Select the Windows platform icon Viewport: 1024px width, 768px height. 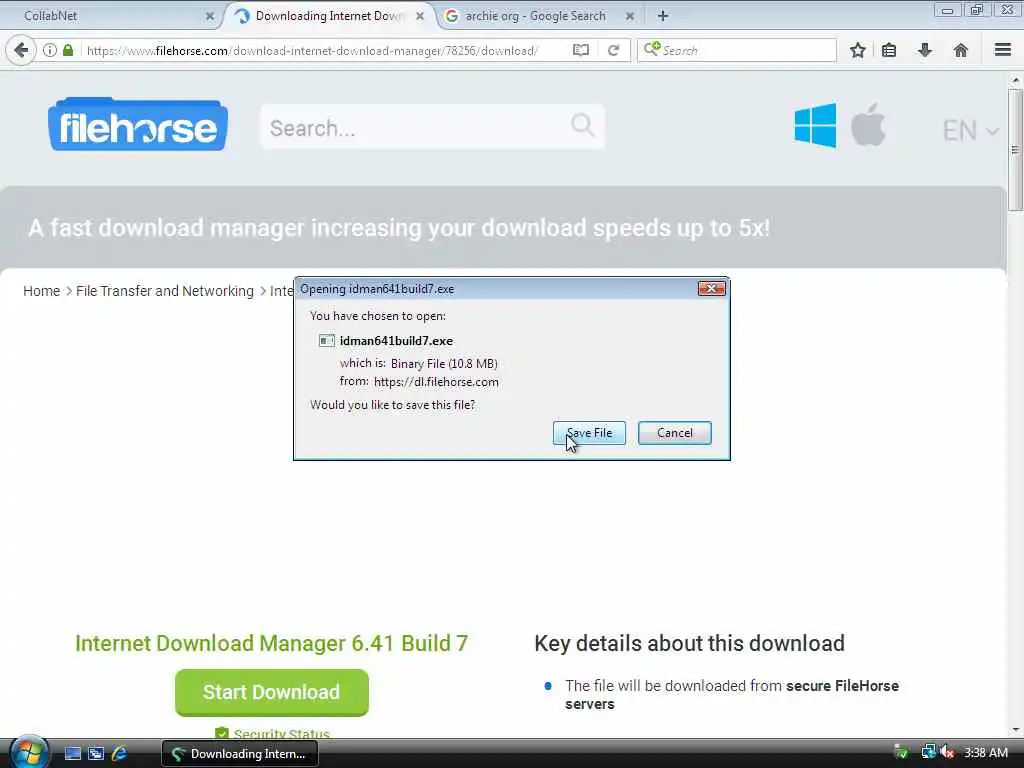tap(815, 125)
